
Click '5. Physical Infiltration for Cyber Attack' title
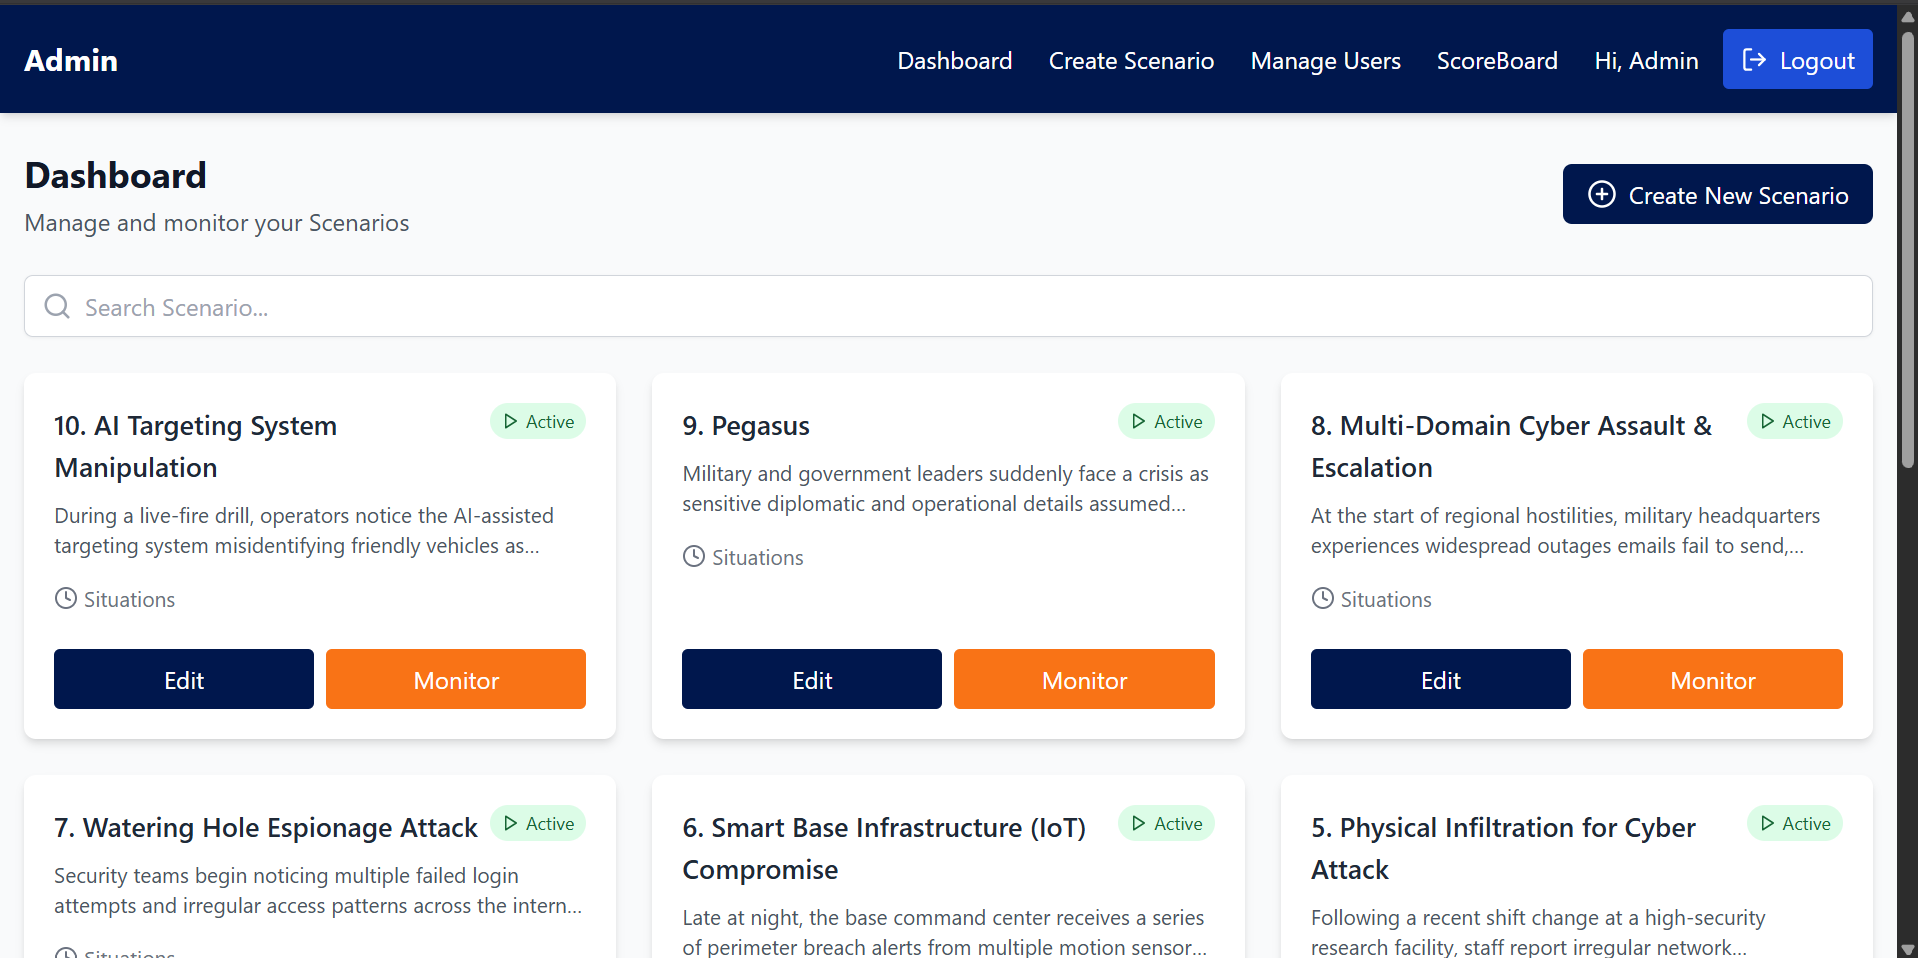1503,848
